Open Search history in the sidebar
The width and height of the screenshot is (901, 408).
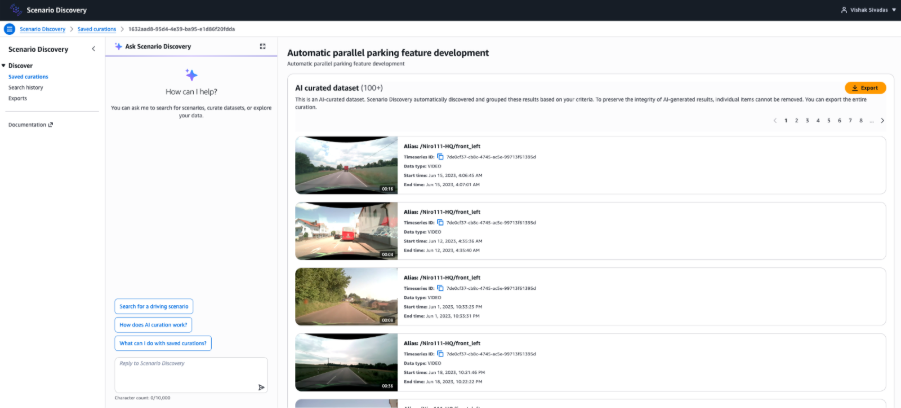25,87
